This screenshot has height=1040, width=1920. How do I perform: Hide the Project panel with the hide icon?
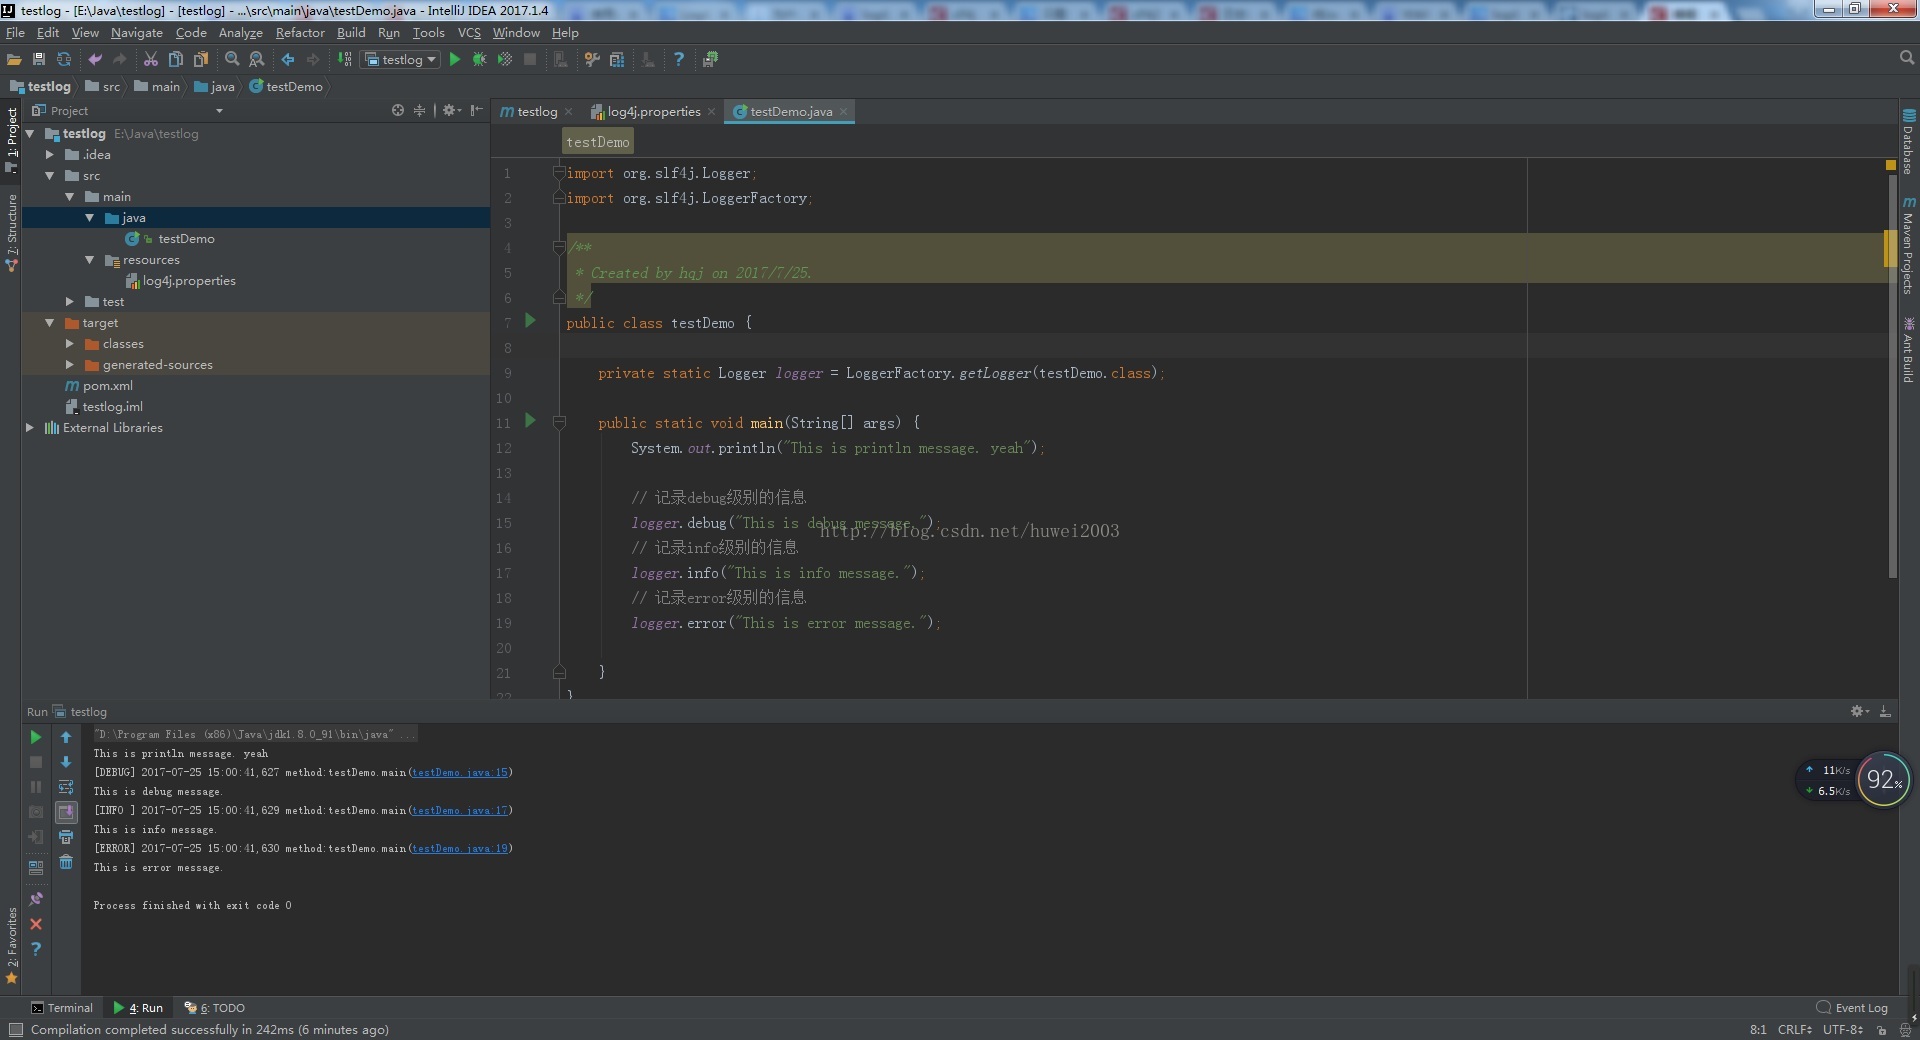477,110
